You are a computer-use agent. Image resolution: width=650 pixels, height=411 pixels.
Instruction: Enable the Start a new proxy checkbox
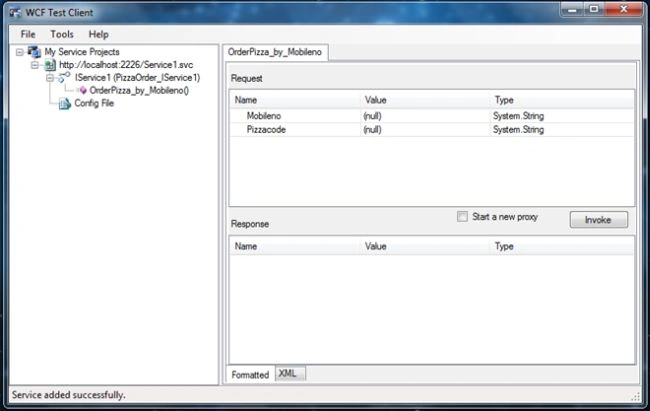pyautogui.click(x=462, y=216)
